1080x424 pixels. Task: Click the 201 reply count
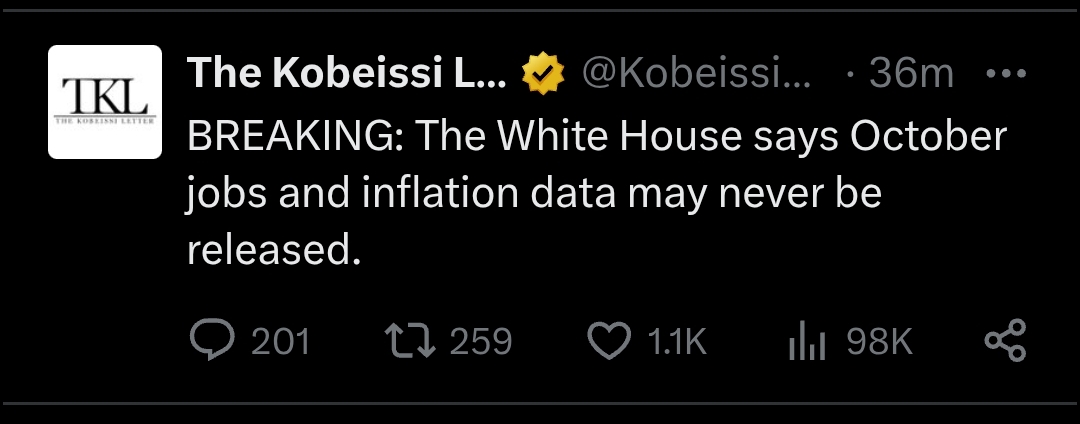tap(280, 342)
